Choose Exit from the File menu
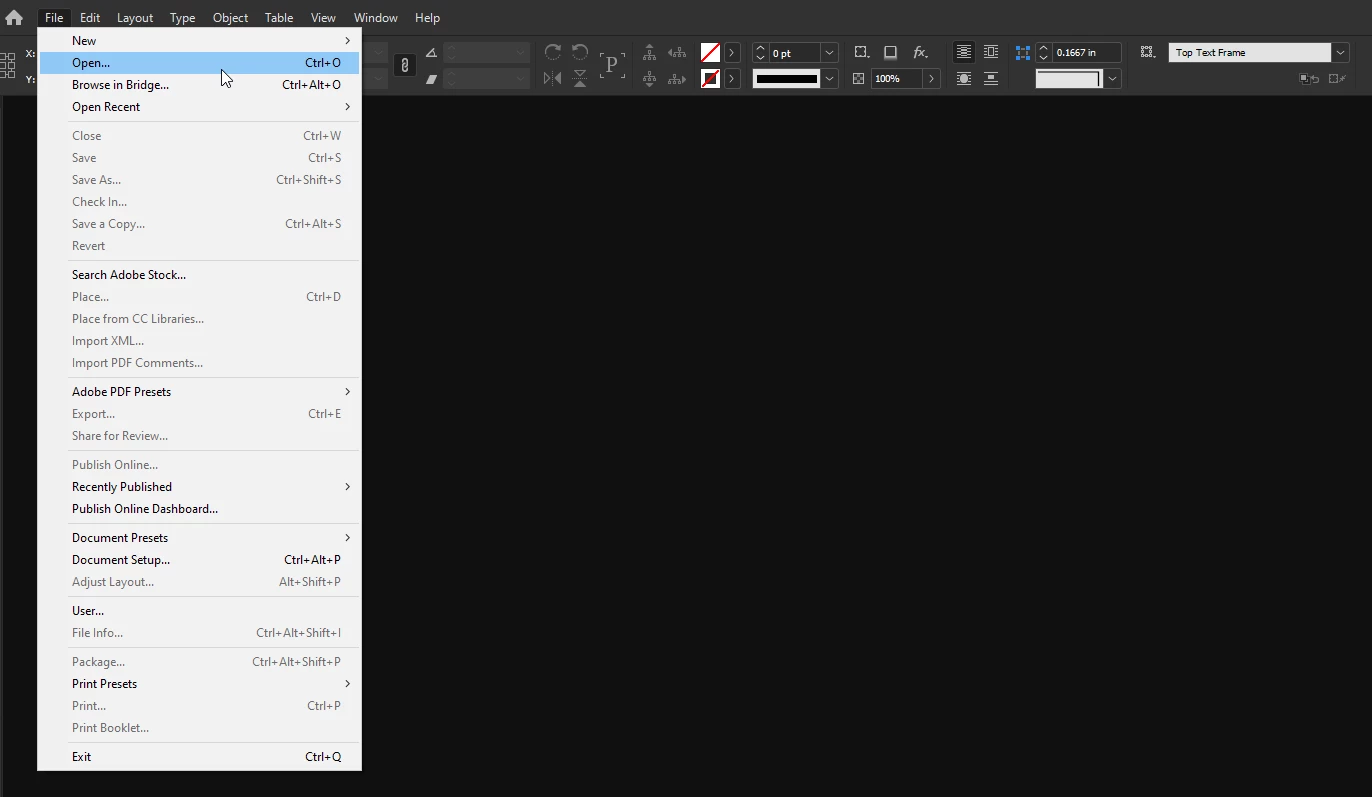1372x797 pixels. point(199,757)
